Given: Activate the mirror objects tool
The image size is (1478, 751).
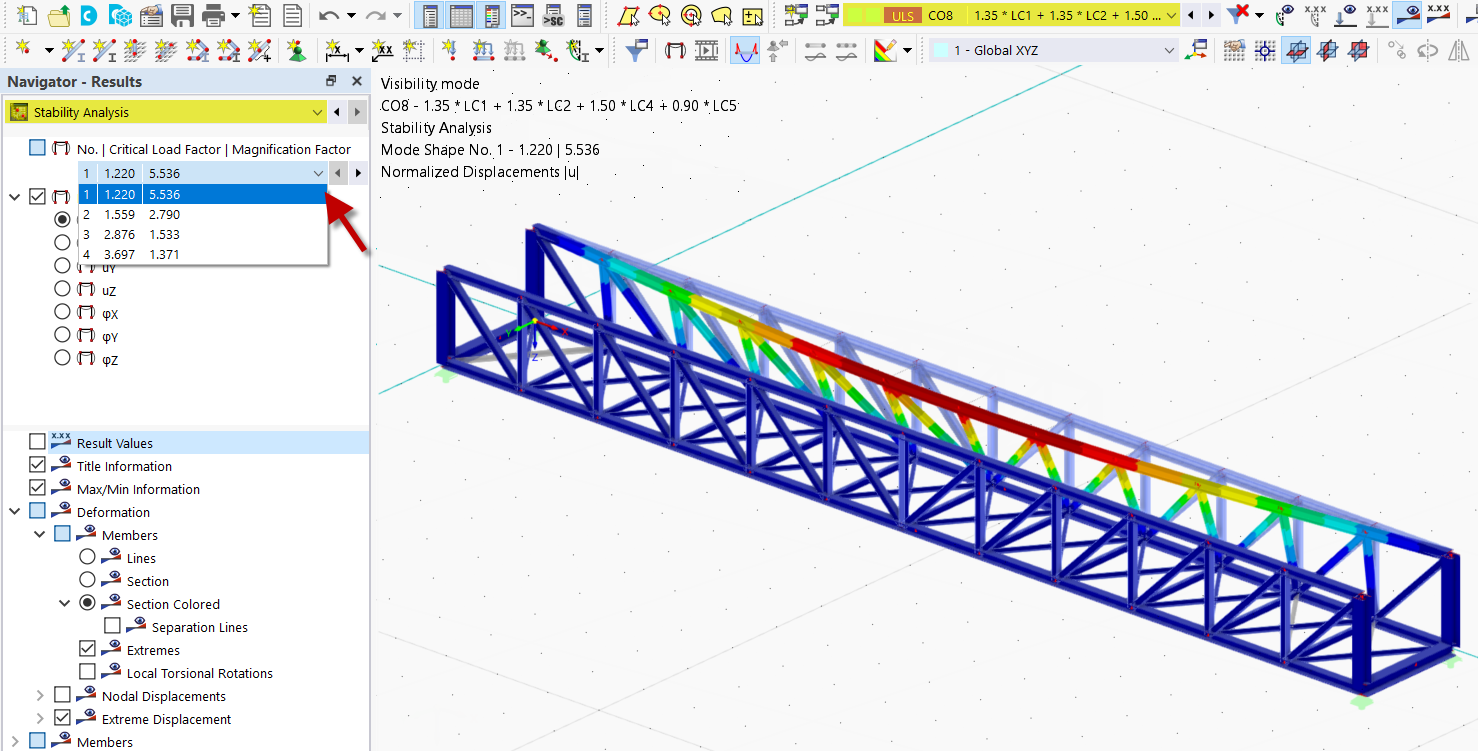Looking at the screenshot, I should click(x=1458, y=51).
